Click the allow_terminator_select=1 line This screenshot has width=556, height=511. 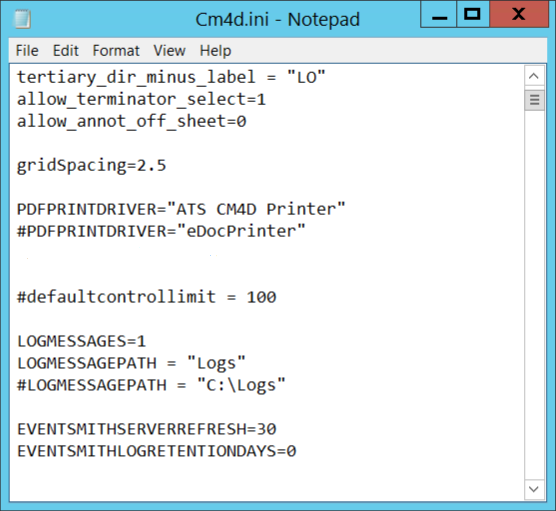(x=141, y=100)
